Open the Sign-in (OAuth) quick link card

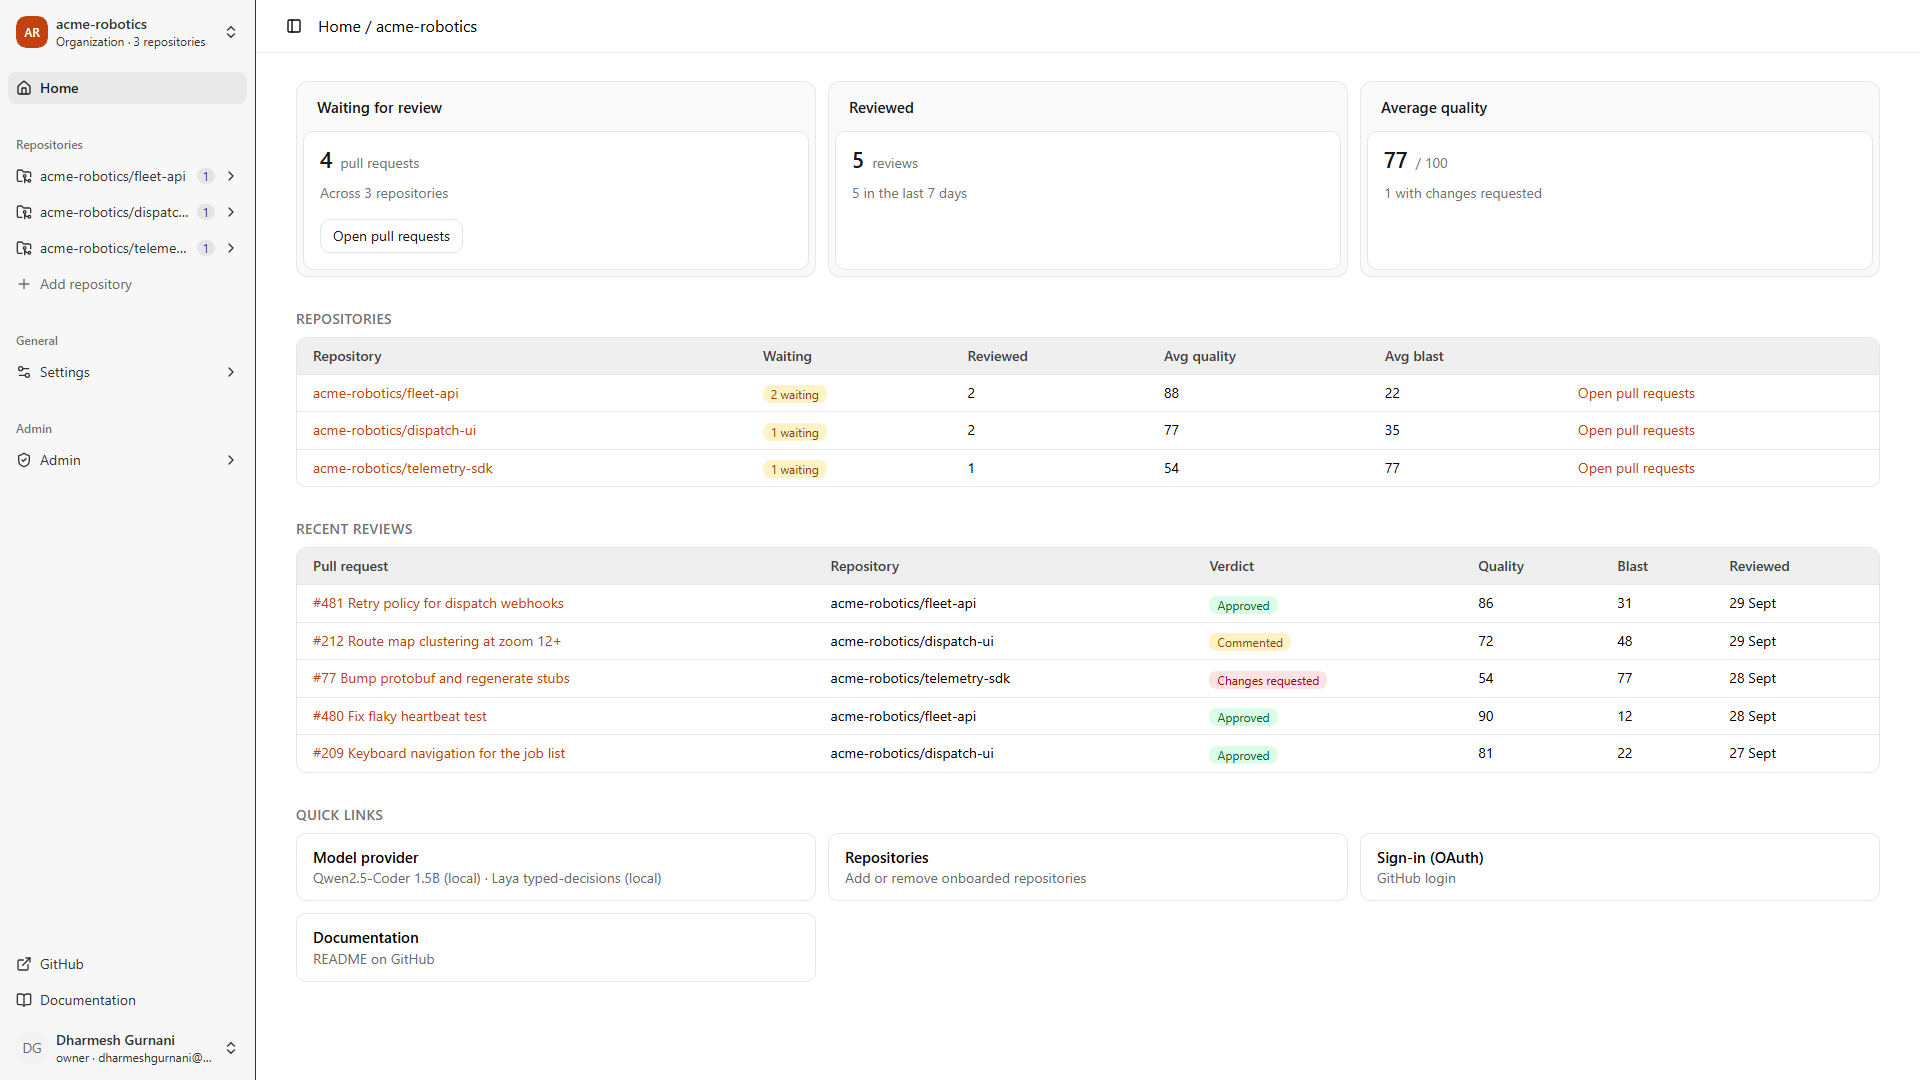click(x=1619, y=867)
